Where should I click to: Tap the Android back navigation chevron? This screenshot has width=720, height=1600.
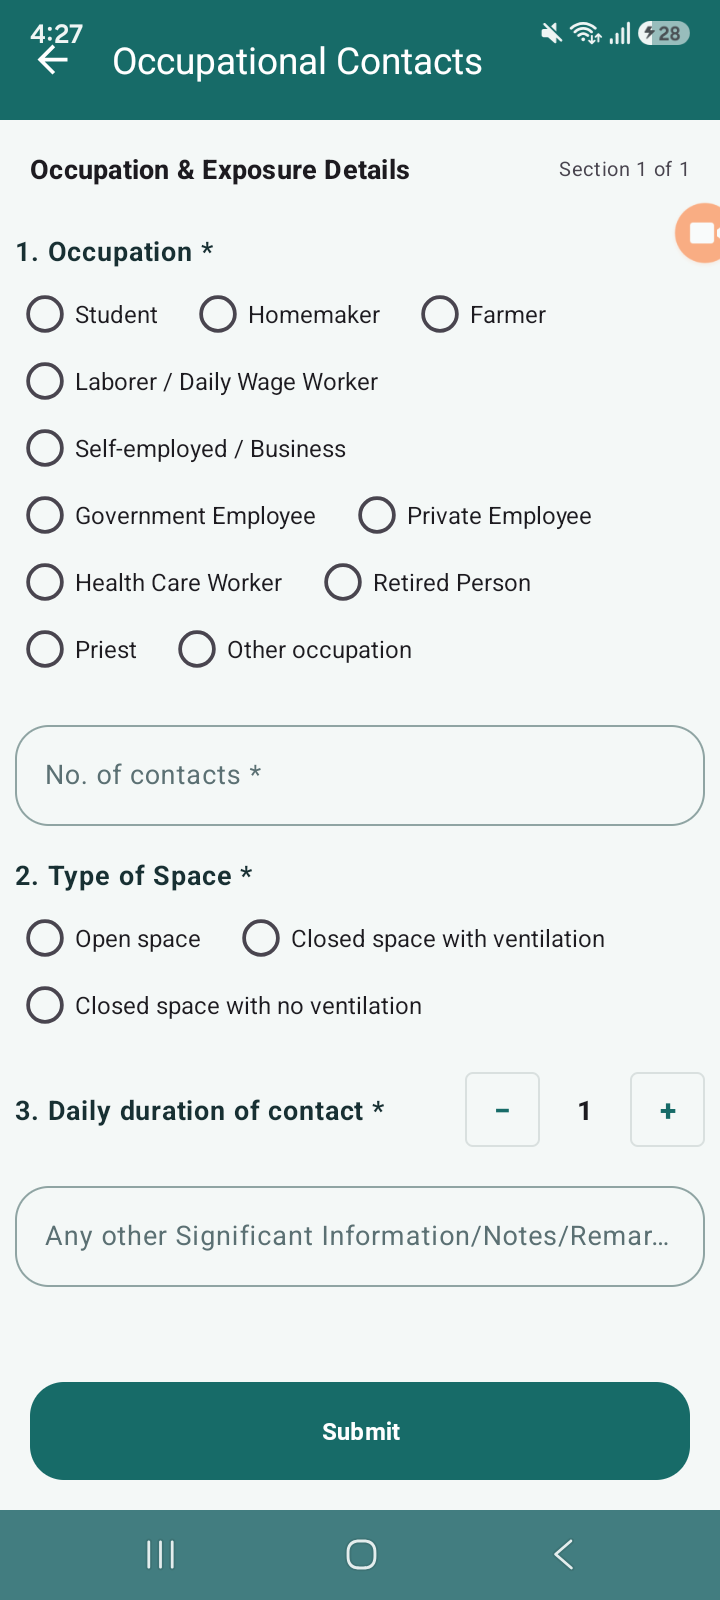[x=564, y=1554]
